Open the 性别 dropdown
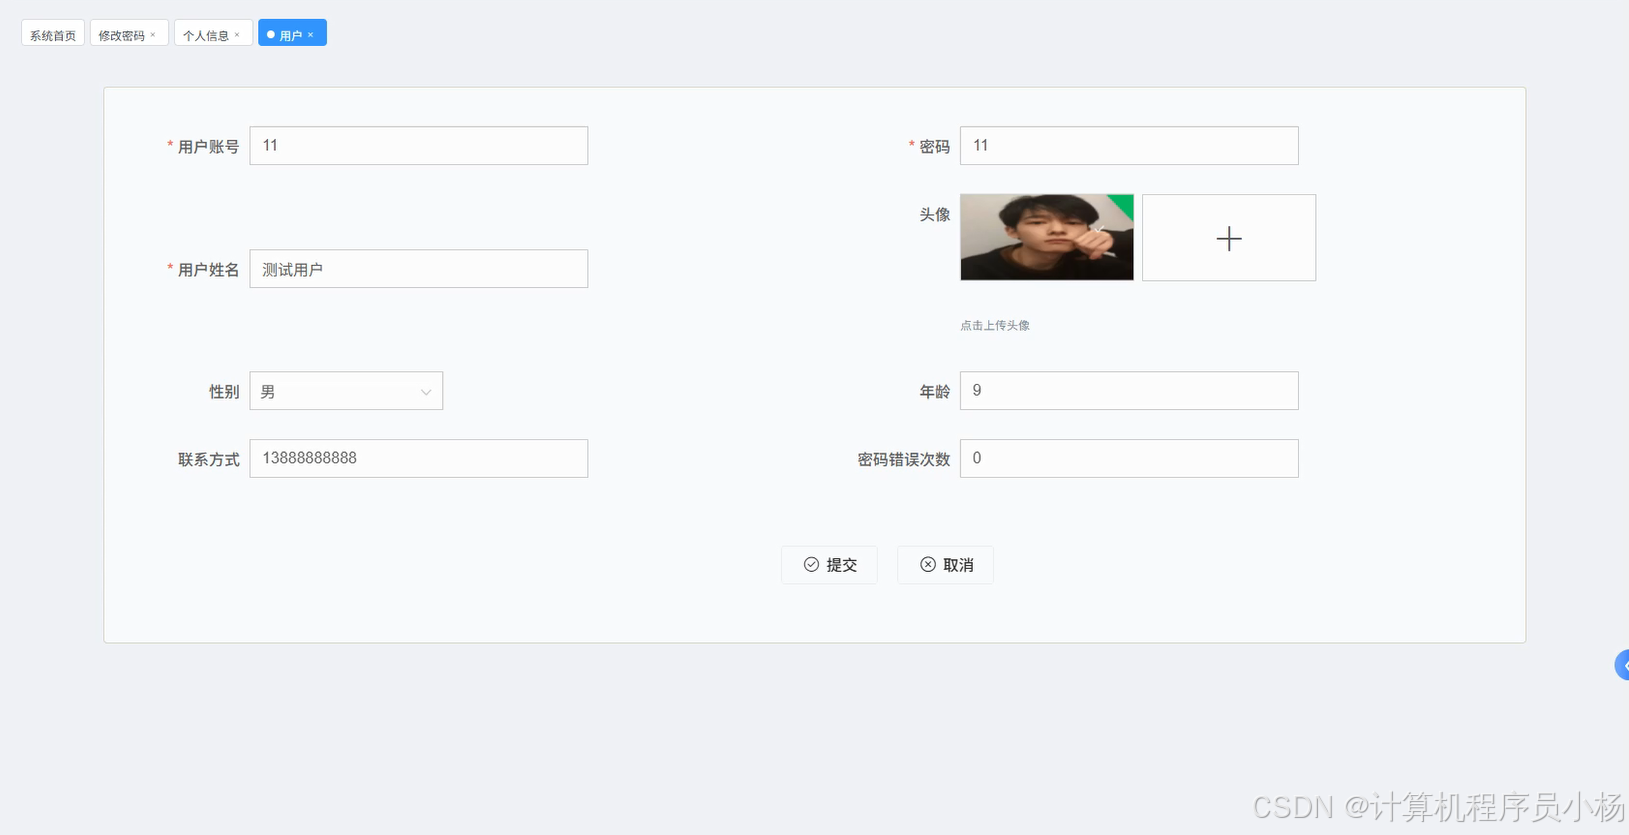 click(x=346, y=391)
